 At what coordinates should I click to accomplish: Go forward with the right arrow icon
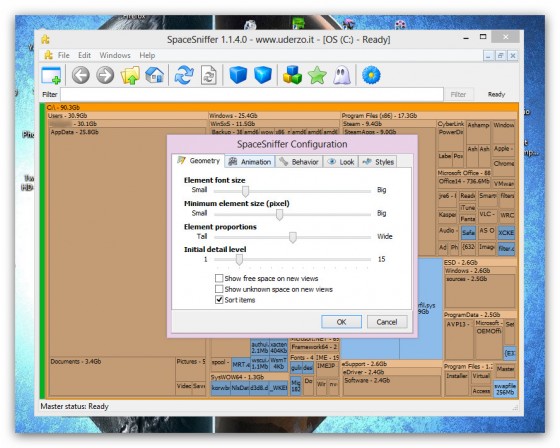click(x=105, y=75)
